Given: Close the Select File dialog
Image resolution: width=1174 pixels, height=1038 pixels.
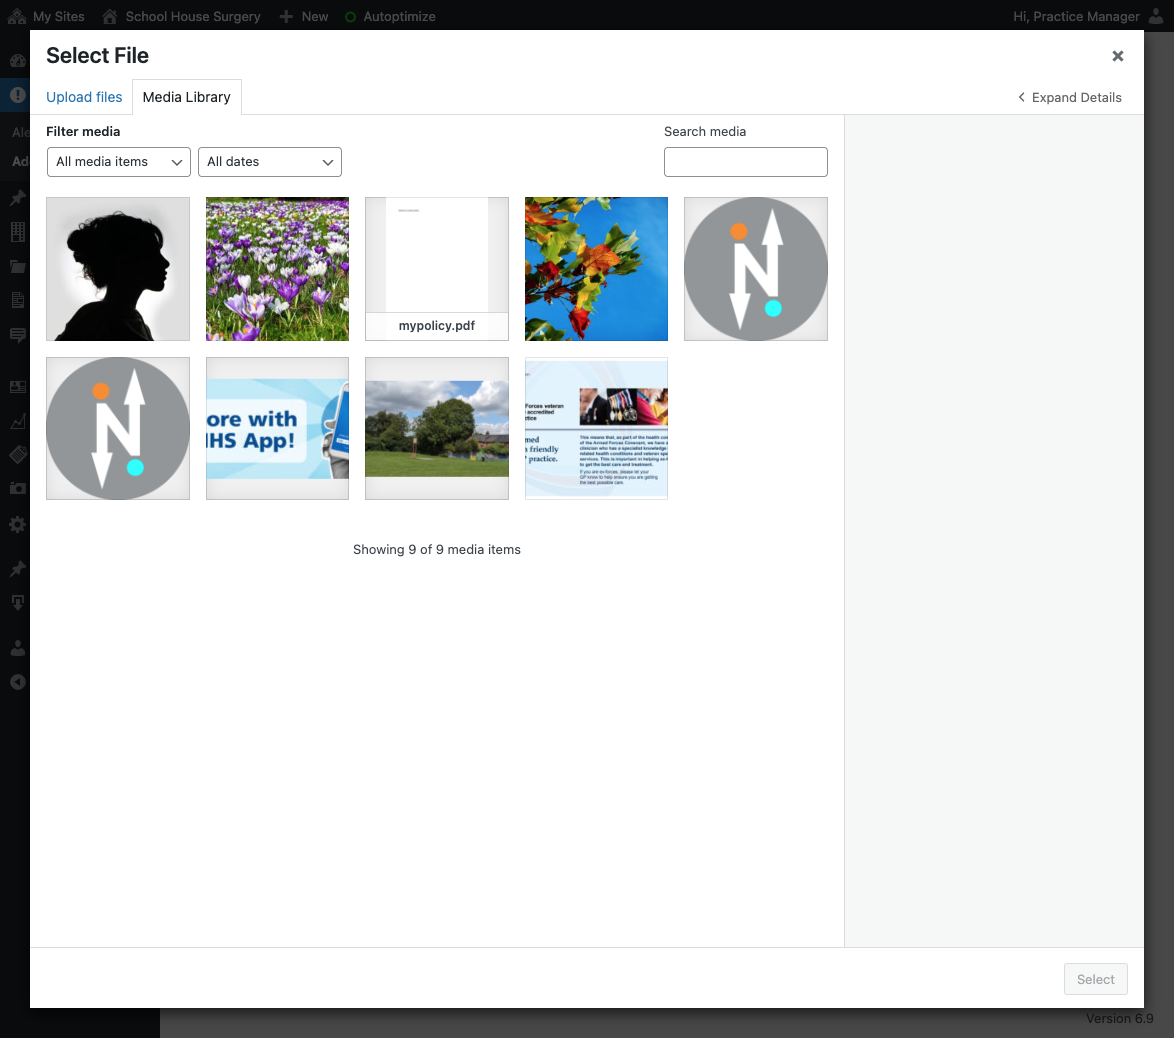Looking at the screenshot, I should coord(1118,56).
